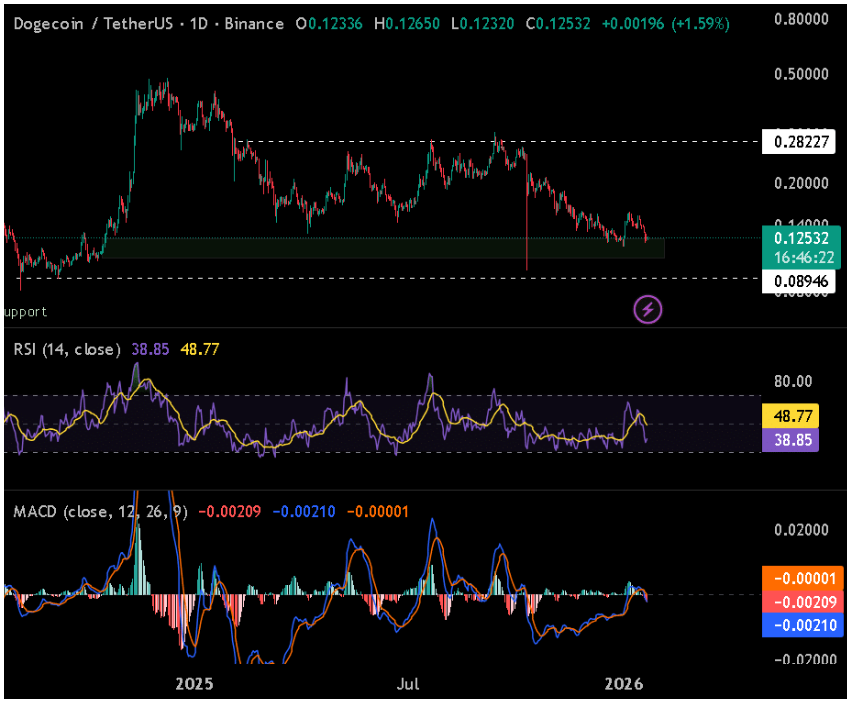
Task: Select the yellow RSI value label 48.77
Action: [790, 416]
